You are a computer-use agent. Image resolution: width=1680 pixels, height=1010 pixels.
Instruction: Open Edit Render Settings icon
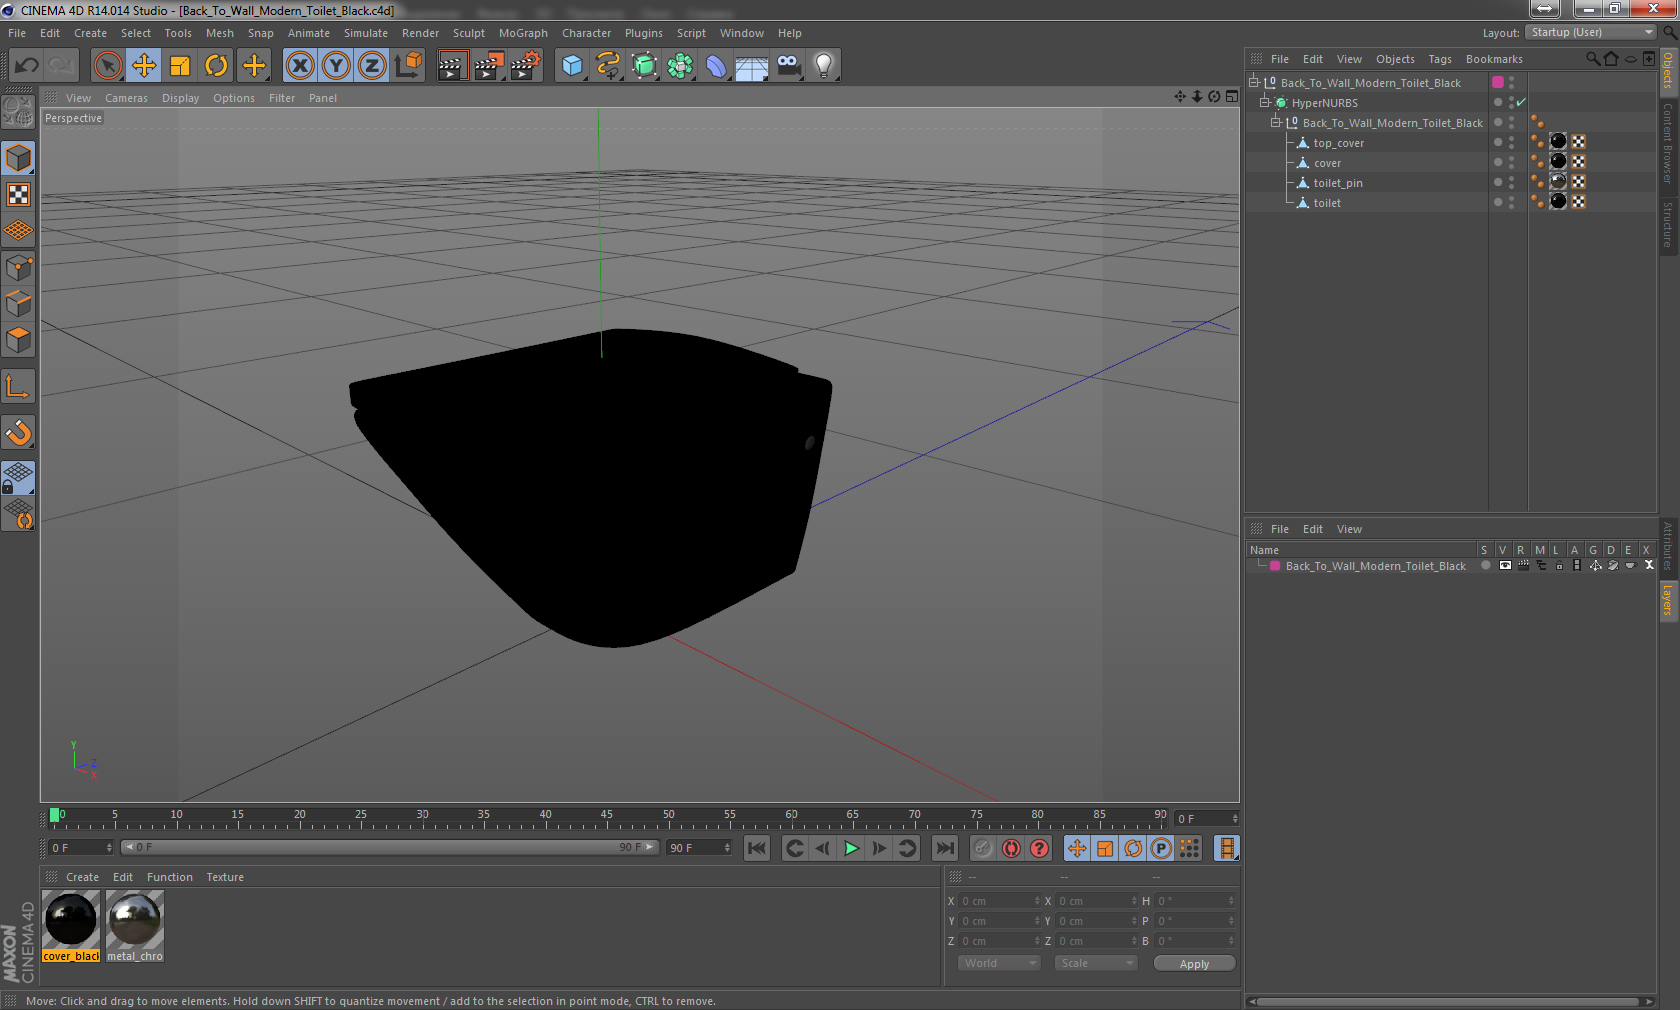pos(525,66)
